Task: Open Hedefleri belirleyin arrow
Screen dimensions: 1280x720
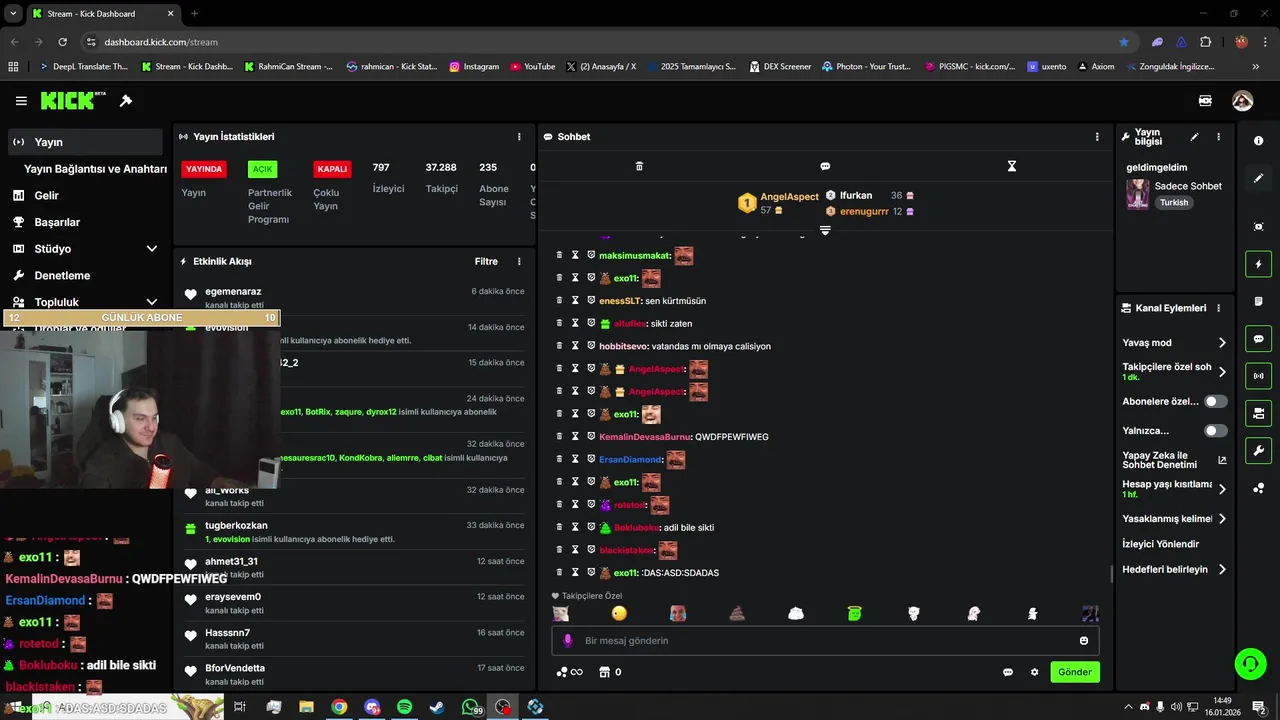Action: click(x=1222, y=570)
